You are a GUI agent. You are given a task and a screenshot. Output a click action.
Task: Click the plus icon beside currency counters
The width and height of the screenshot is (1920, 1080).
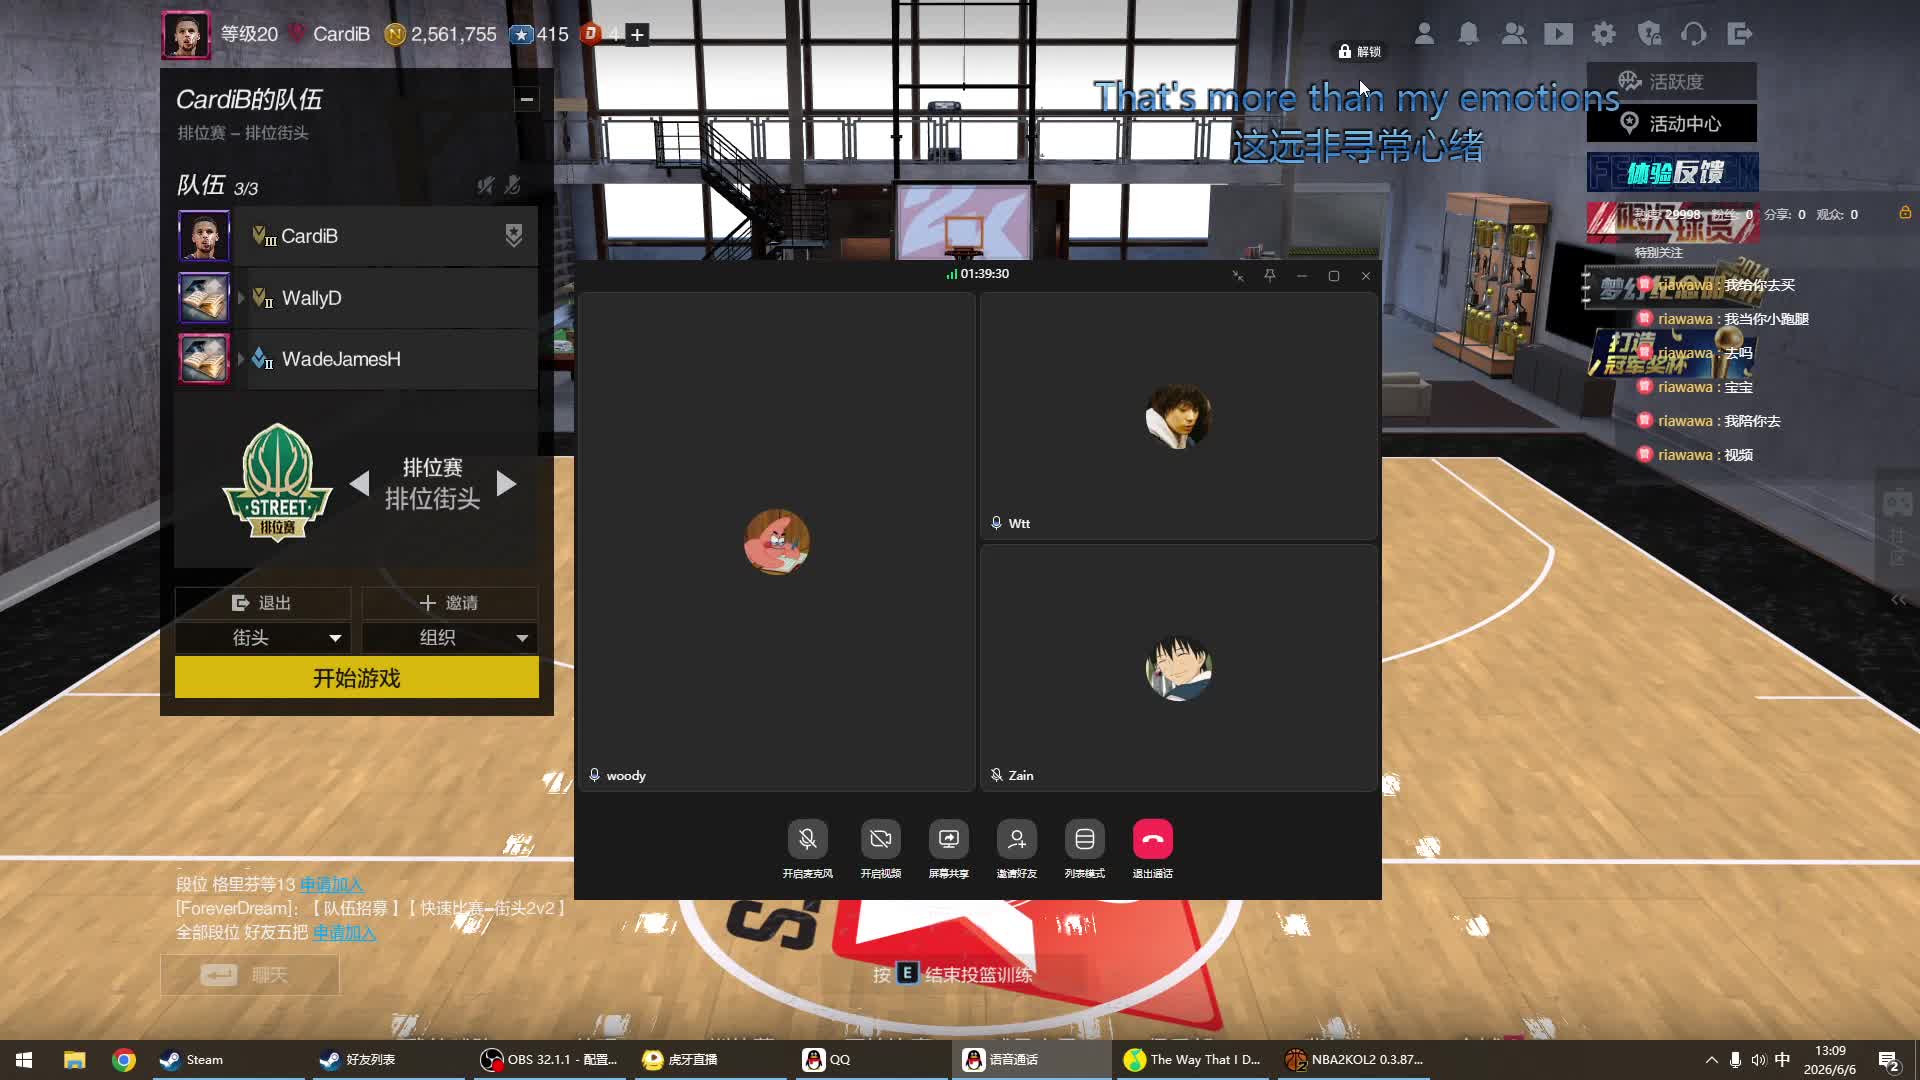pyautogui.click(x=637, y=35)
